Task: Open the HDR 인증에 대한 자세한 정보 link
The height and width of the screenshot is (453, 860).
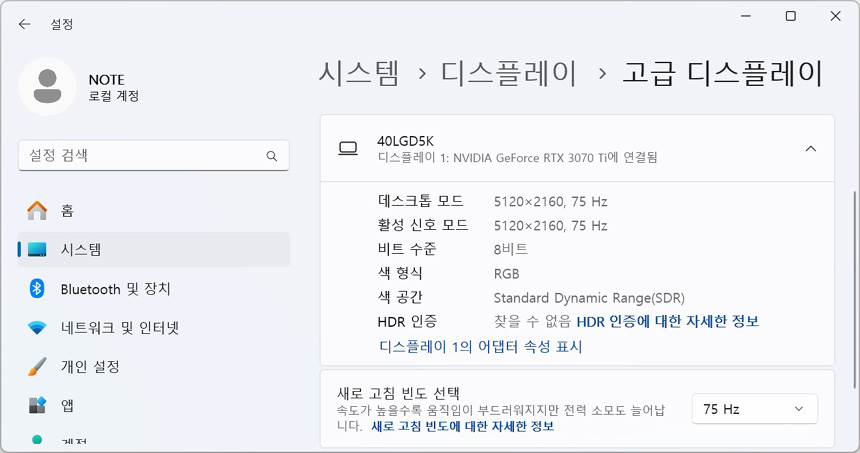Action: click(x=667, y=321)
